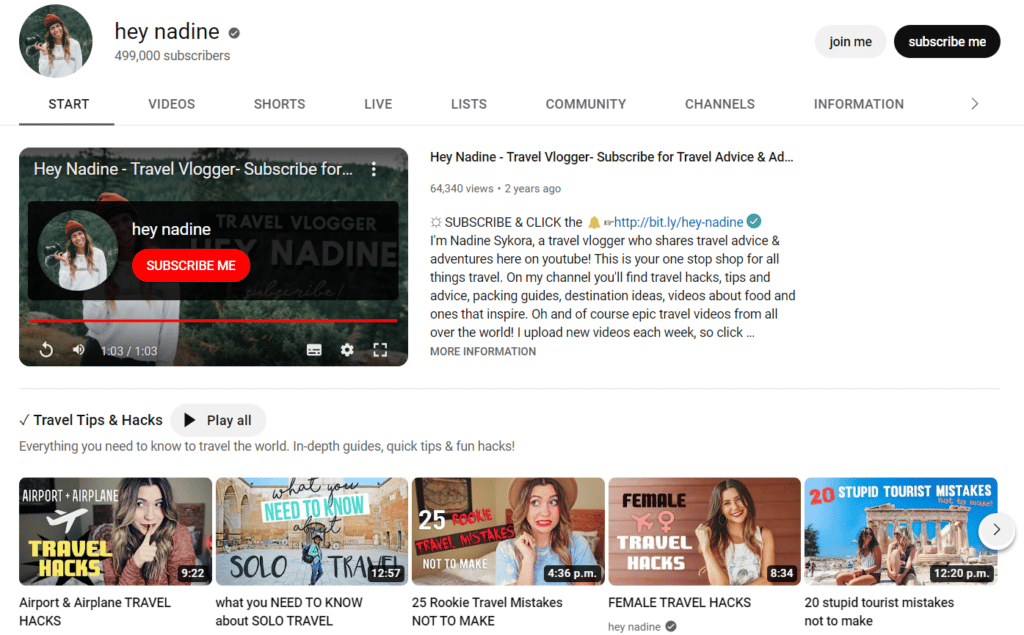Mute the trailer video volume

(x=78, y=350)
